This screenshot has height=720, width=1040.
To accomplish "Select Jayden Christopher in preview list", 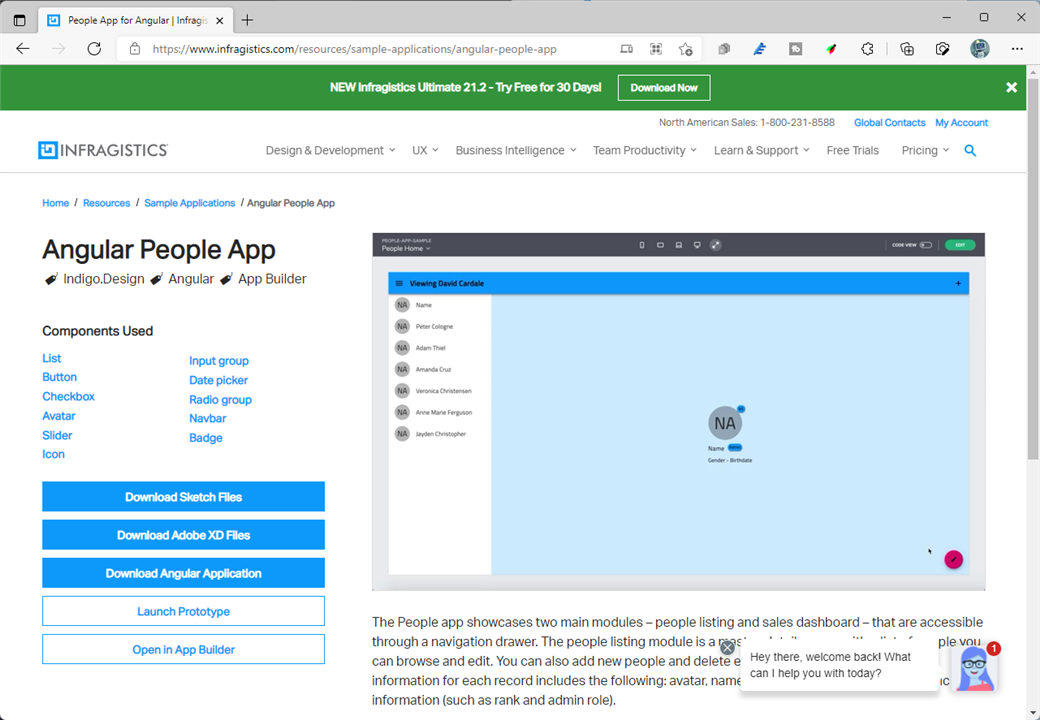I will click(x=440, y=434).
